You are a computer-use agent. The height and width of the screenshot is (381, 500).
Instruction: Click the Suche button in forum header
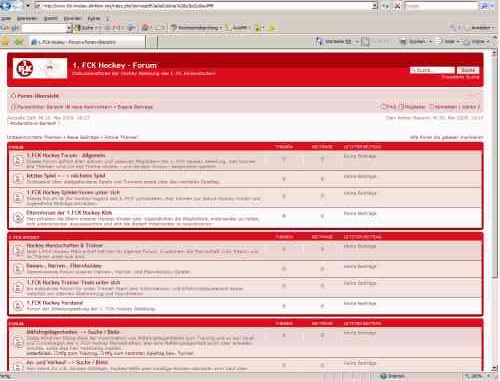pyautogui.click(x=468, y=70)
